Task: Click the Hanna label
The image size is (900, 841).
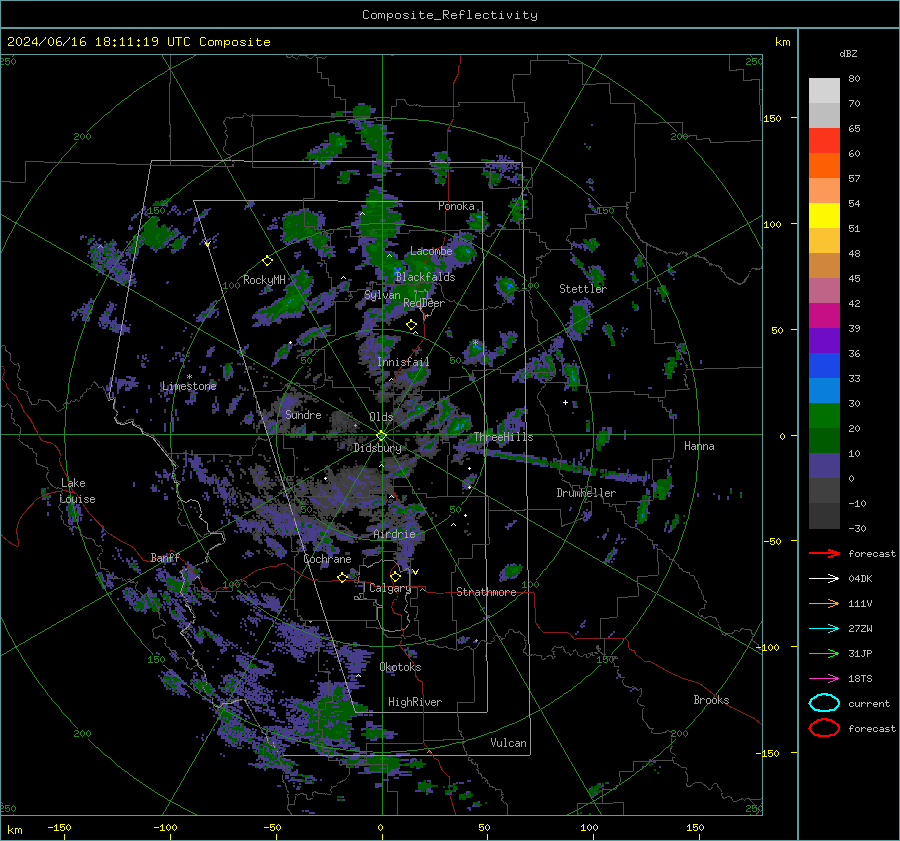Action: click(699, 446)
